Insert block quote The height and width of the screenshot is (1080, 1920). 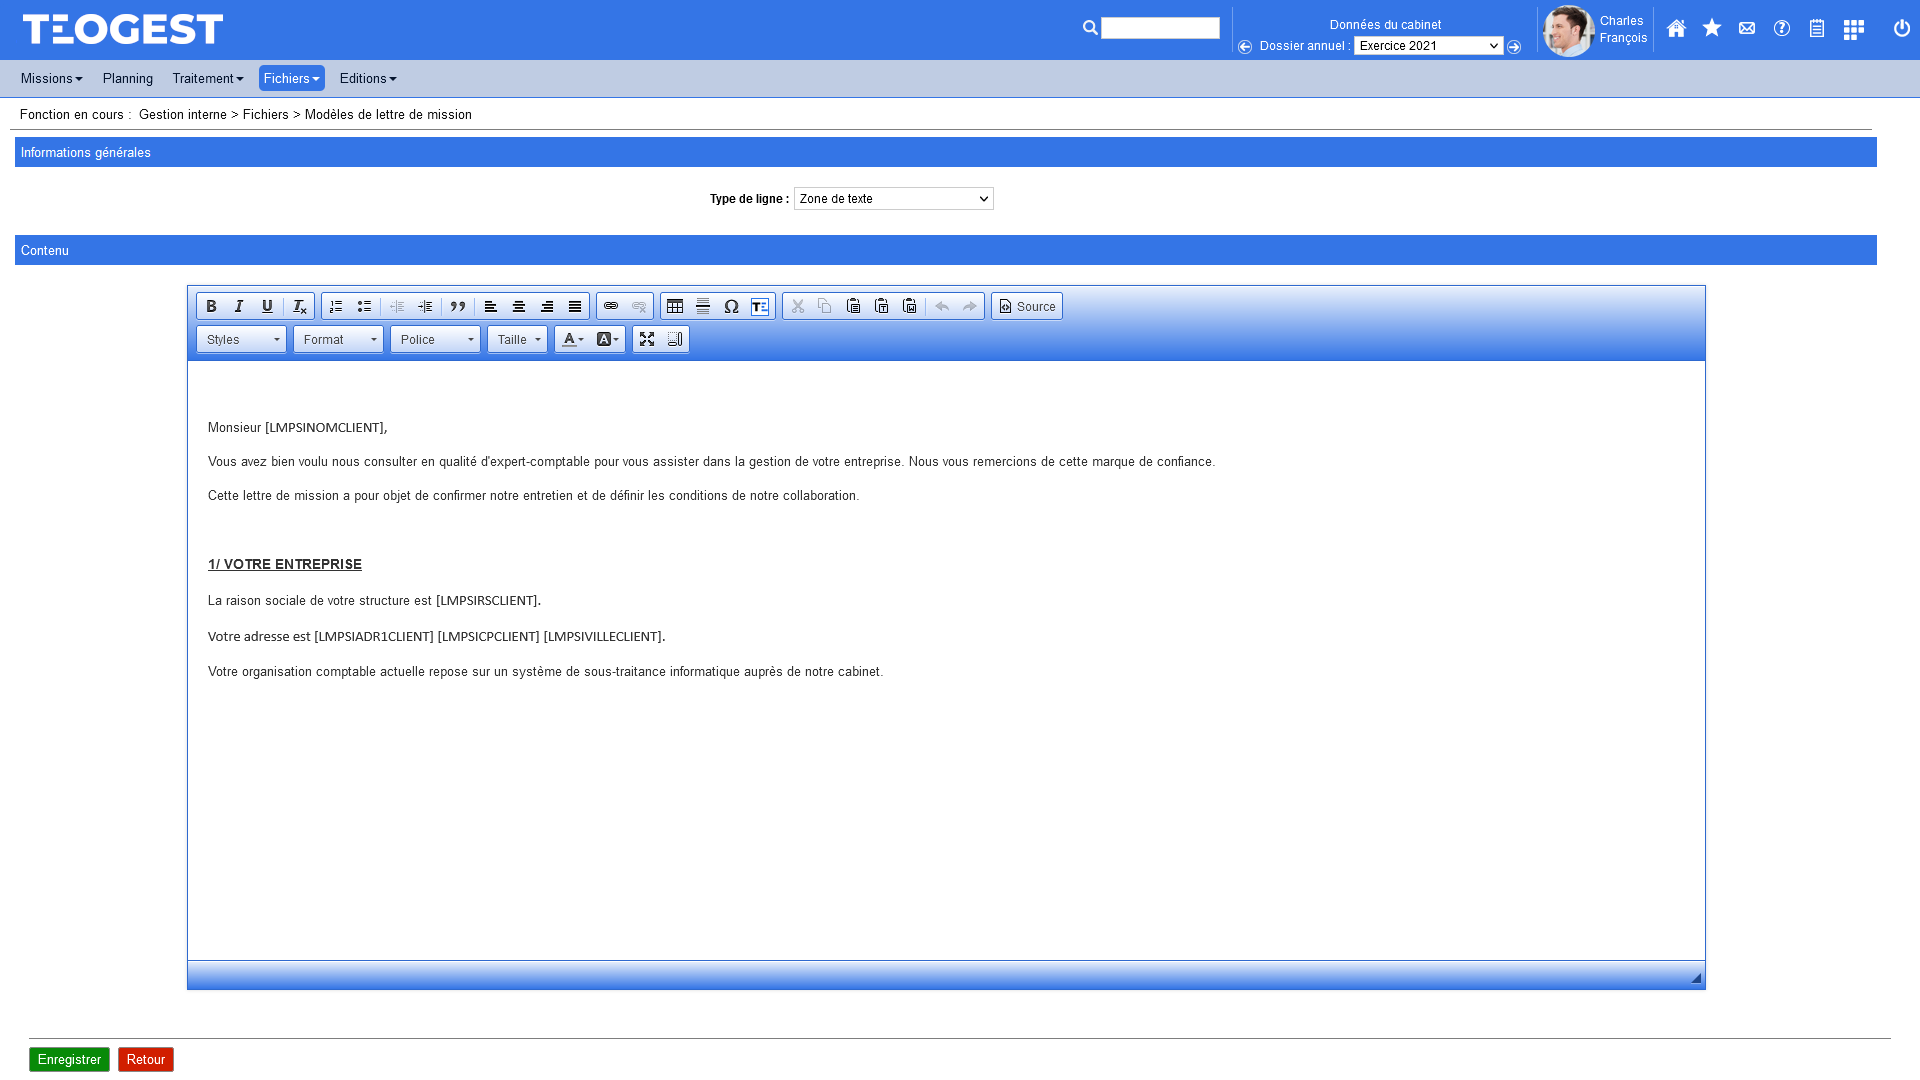tap(458, 306)
